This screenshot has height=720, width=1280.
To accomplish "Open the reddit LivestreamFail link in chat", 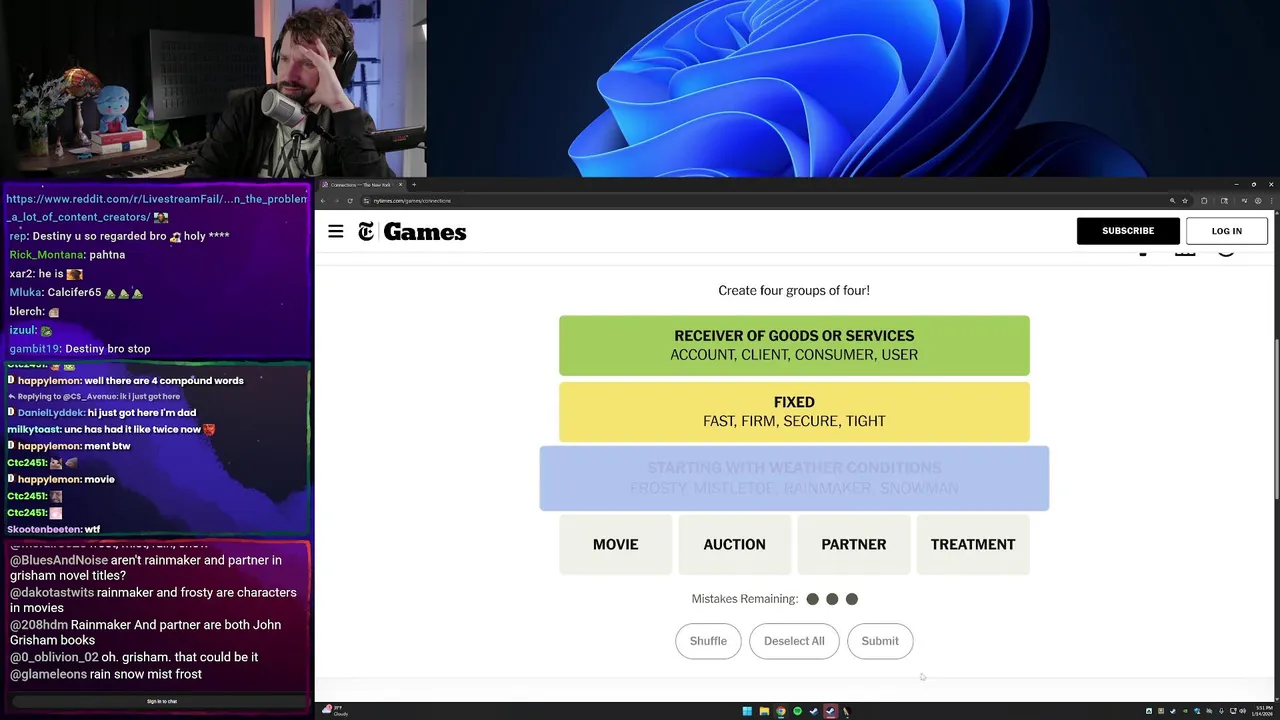I will tap(157, 208).
